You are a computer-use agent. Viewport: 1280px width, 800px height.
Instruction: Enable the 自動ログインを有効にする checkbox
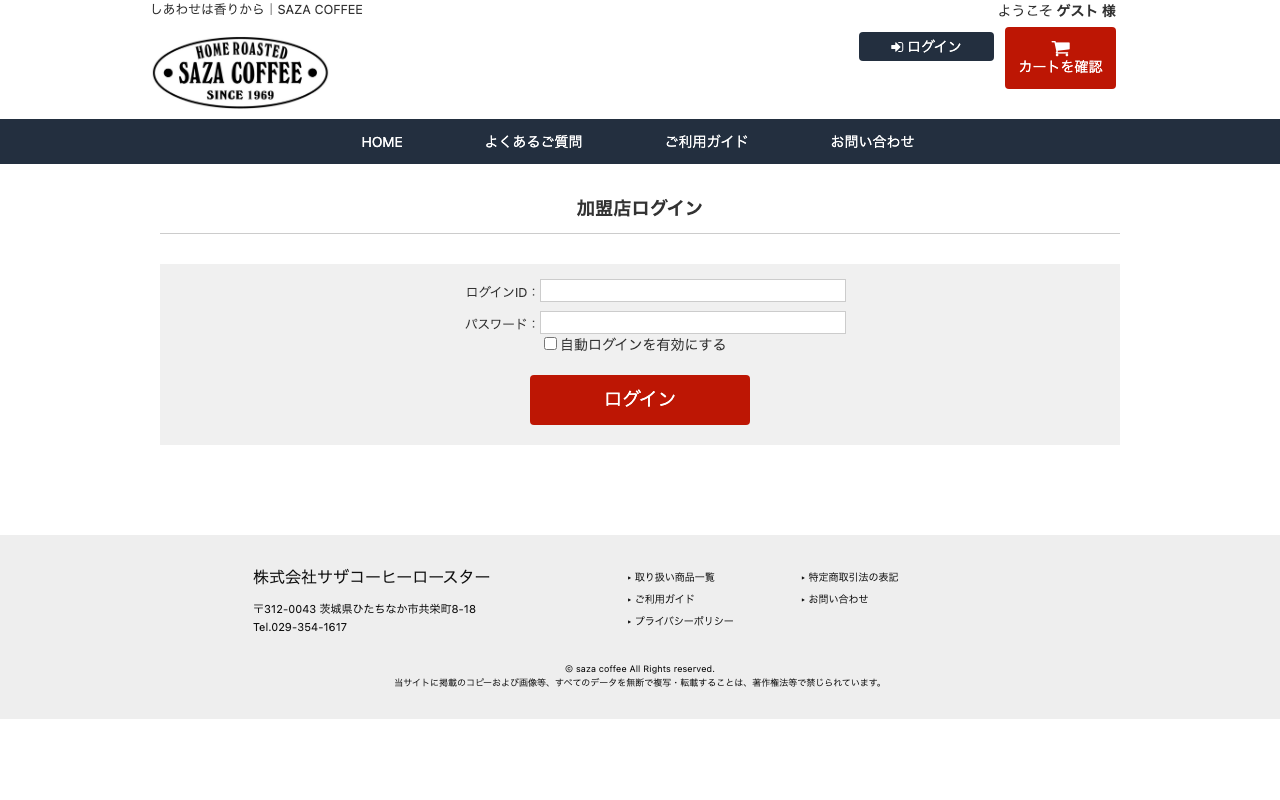[550, 343]
